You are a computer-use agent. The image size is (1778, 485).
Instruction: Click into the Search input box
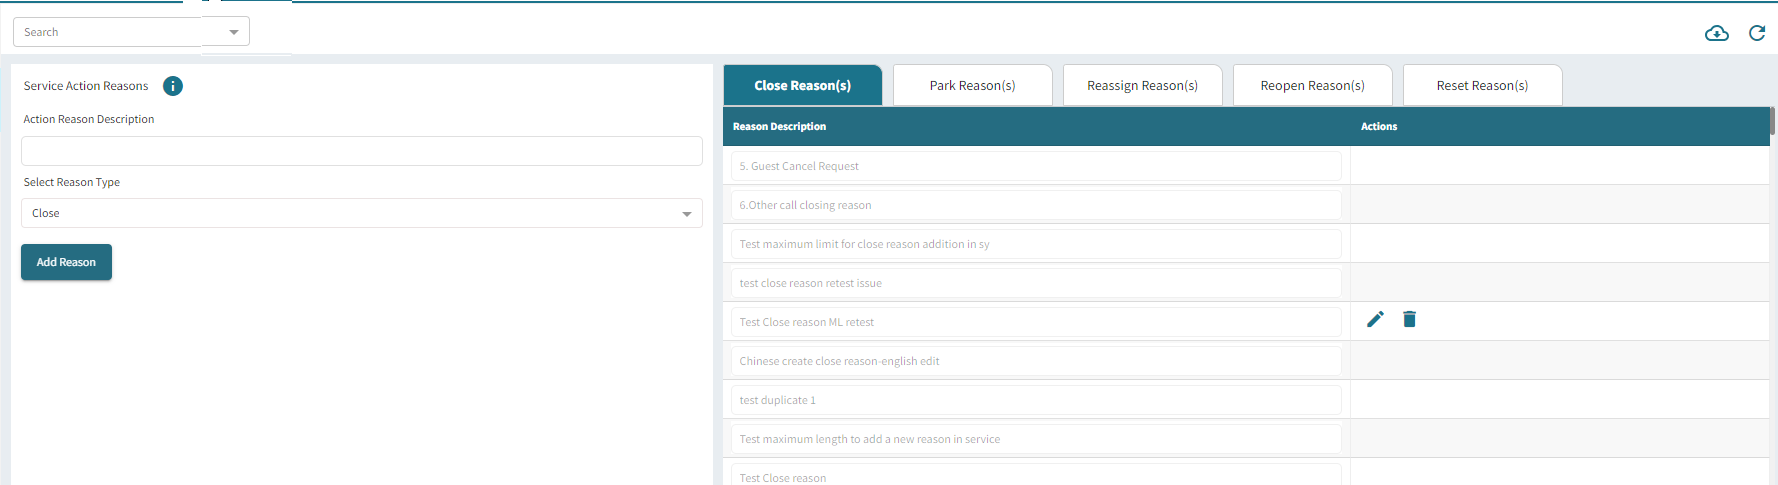(110, 32)
